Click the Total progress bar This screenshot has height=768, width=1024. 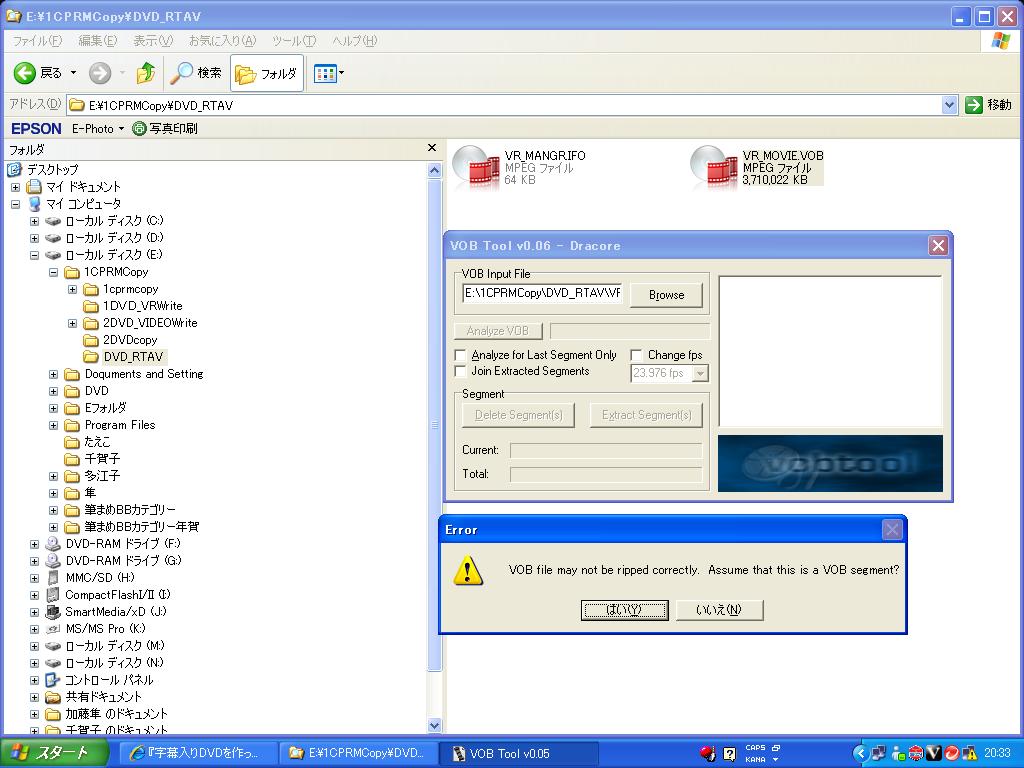pyautogui.click(x=605, y=474)
